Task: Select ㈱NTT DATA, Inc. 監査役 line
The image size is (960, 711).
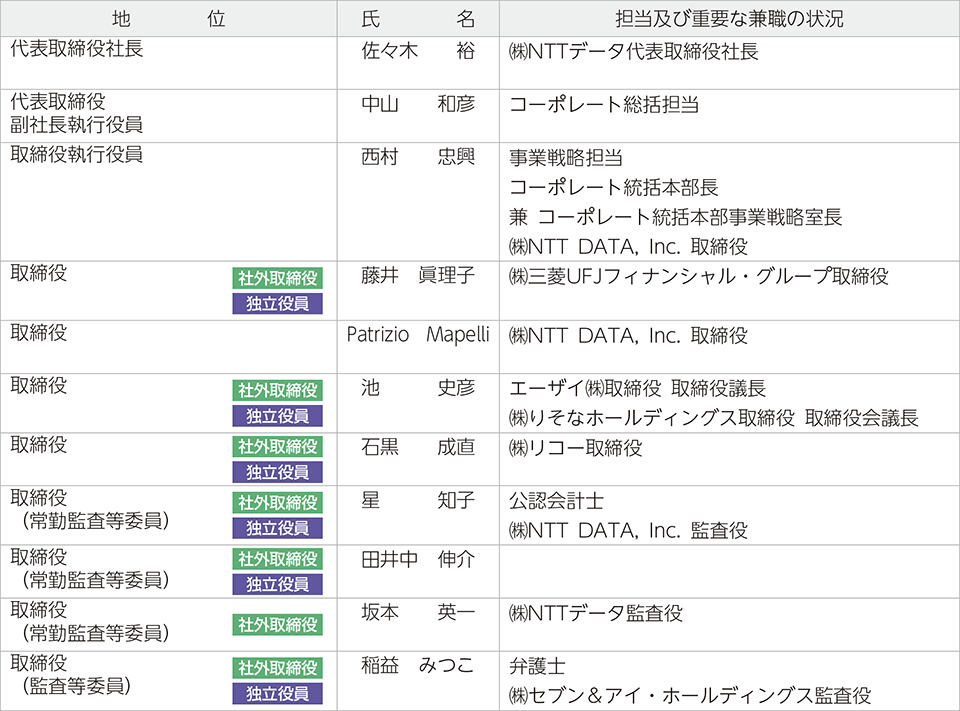Action: [628, 530]
